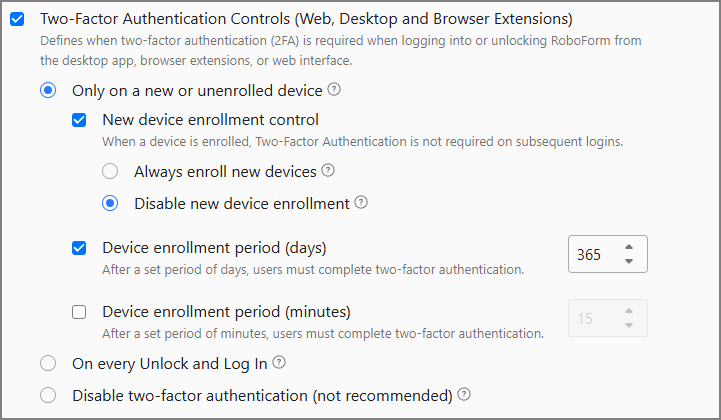Decrease enrollment period days value
This screenshot has height=420, width=721.
tap(628, 262)
